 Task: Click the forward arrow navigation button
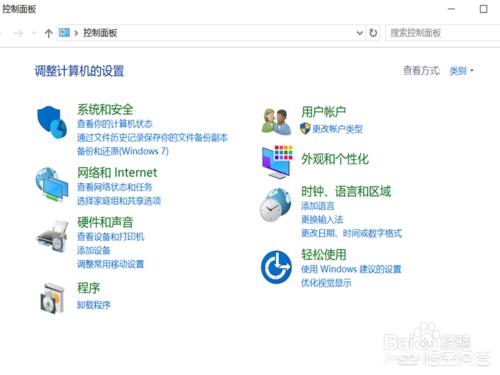pos(19,33)
